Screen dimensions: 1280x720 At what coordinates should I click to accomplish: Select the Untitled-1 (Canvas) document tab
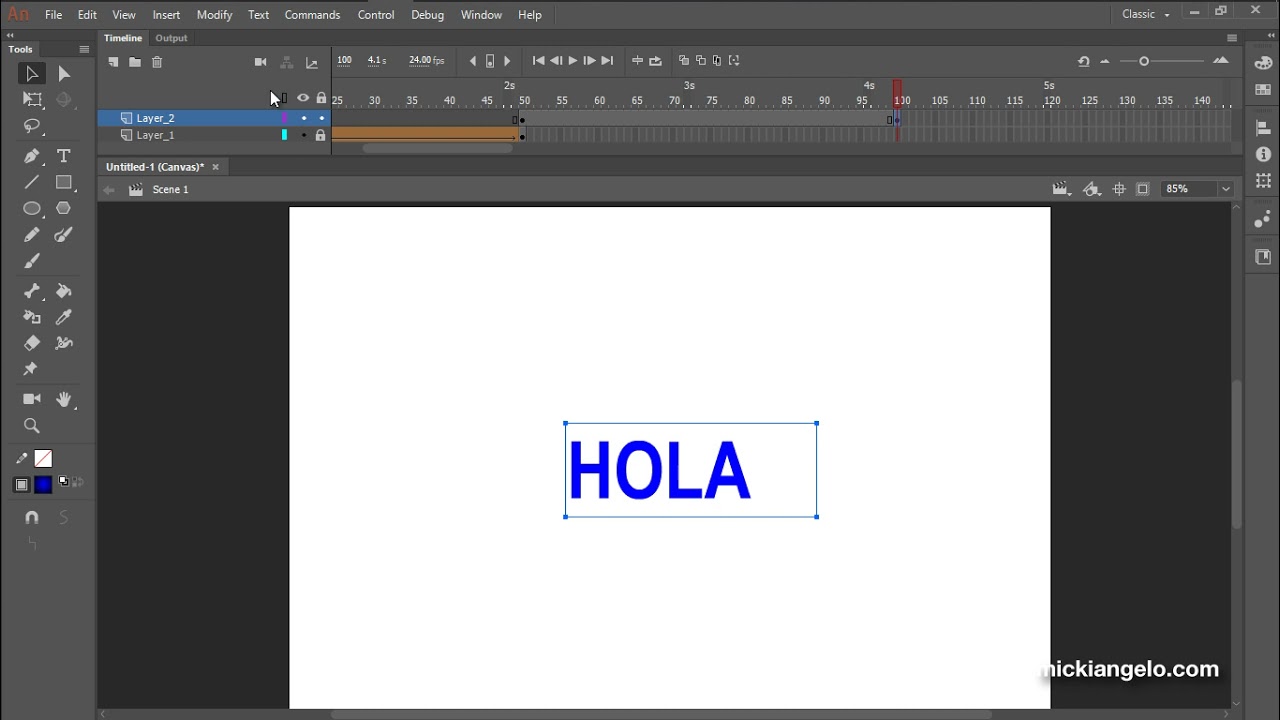tap(155, 167)
